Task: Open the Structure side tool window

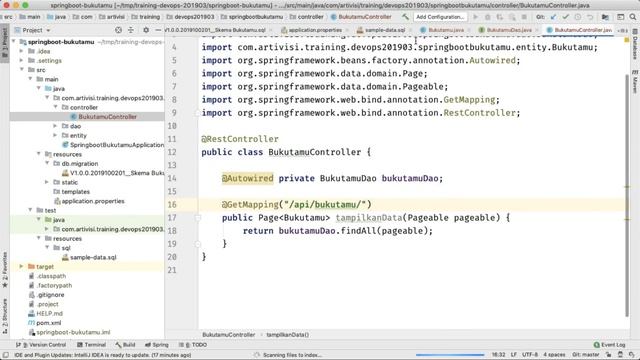Action: point(4,316)
